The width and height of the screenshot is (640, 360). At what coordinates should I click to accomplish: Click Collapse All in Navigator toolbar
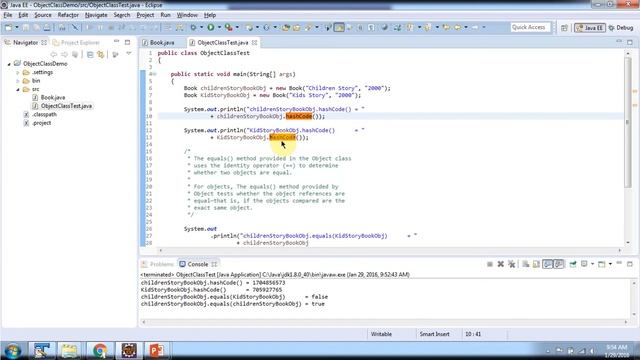coord(90,54)
